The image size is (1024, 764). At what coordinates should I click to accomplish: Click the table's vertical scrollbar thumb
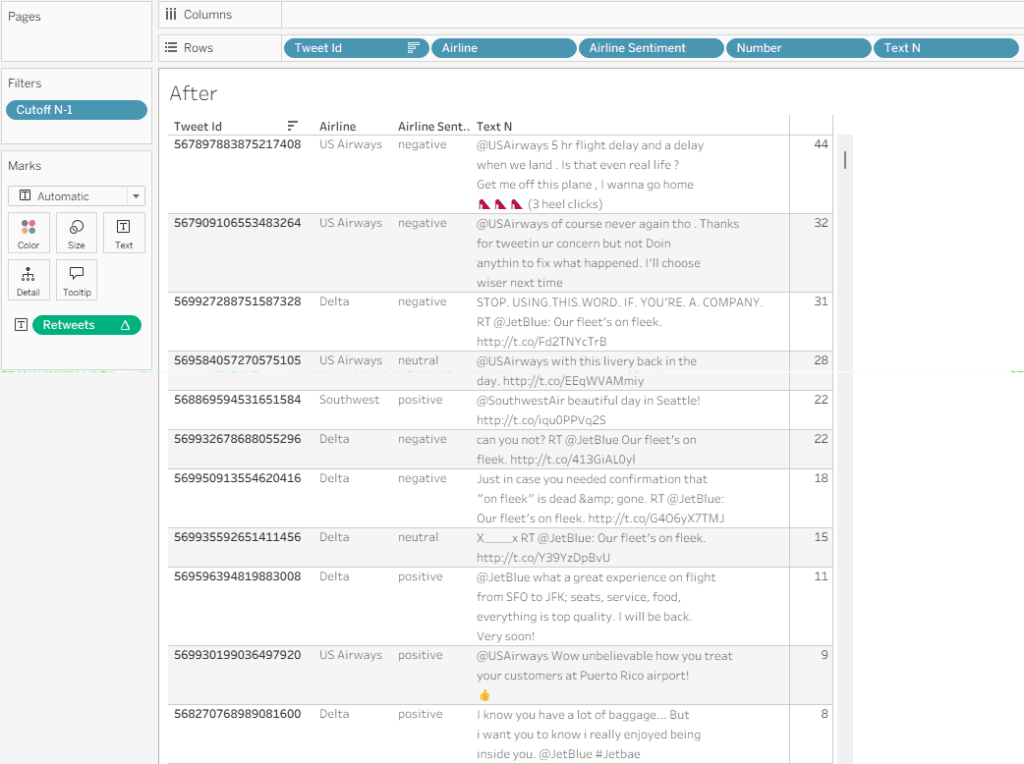tap(845, 160)
